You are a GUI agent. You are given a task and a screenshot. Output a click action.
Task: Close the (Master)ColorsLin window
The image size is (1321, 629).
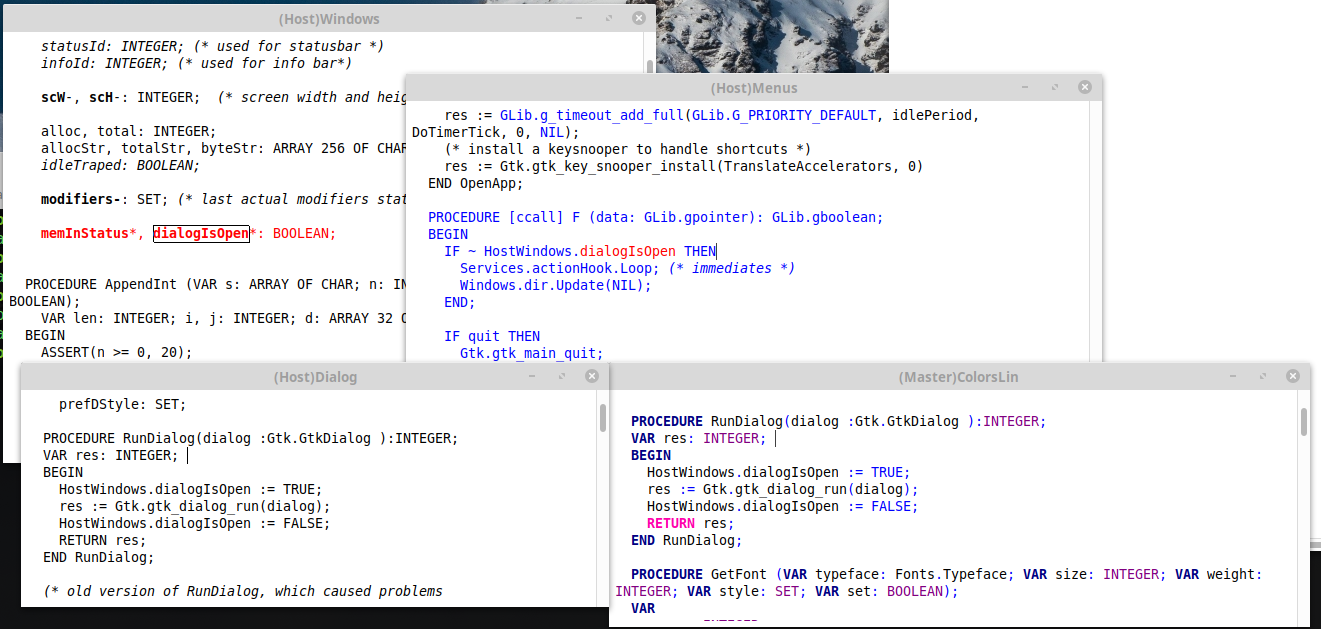coord(1294,377)
